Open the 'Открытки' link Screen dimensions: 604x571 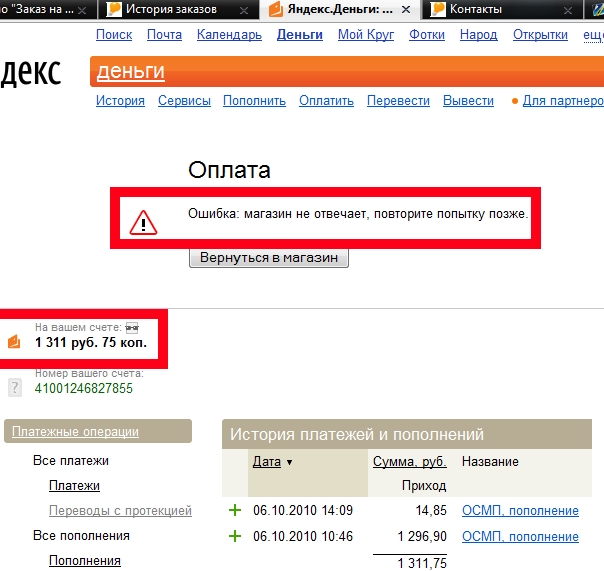pyautogui.click(x=540, y=35)
